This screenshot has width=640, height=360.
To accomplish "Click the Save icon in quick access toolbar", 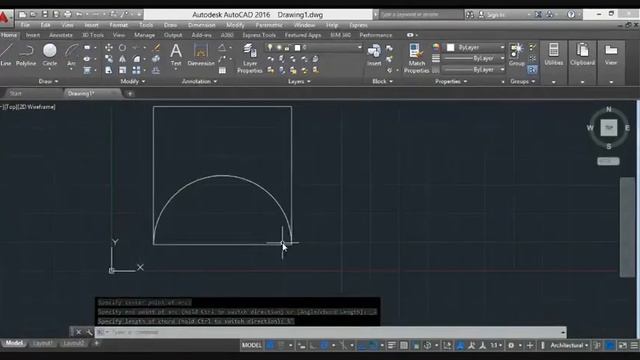I will (45, 14).
